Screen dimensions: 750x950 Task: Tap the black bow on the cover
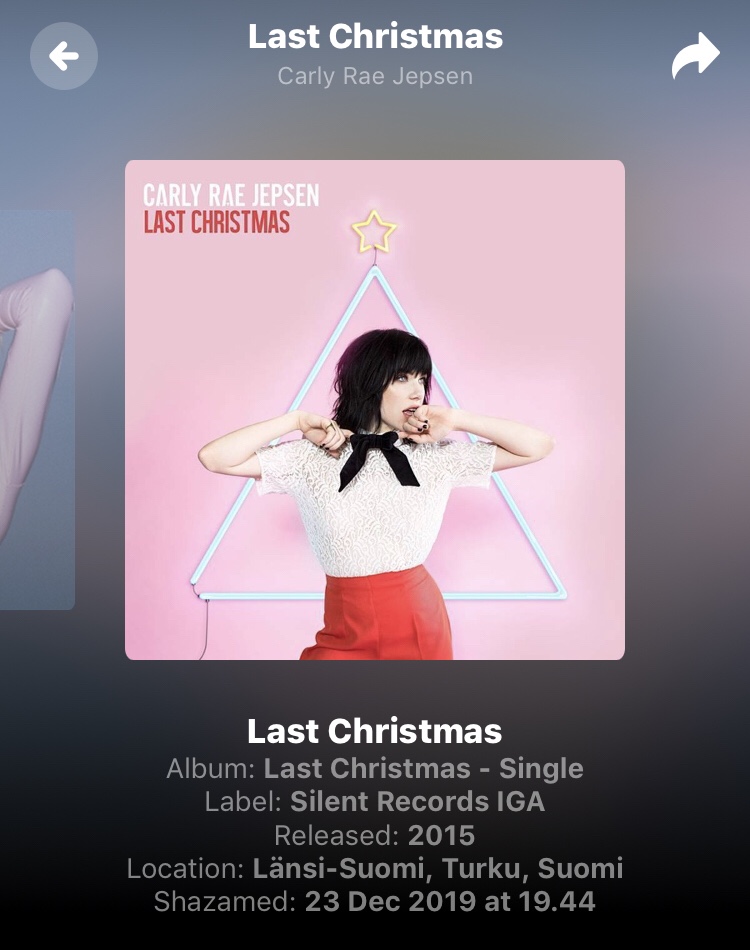click(x=378, y=460)
